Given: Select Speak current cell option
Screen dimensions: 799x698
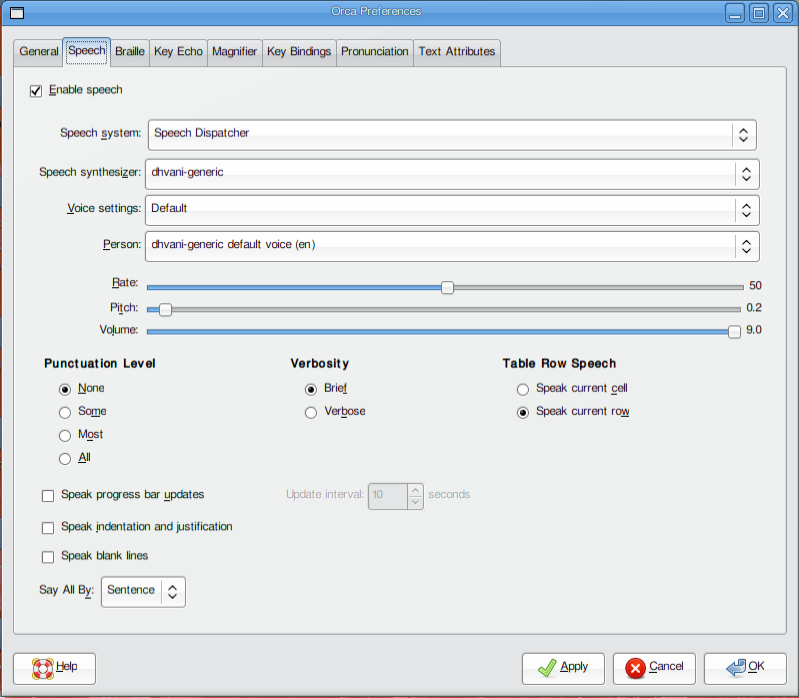Looking at the screenshot, I should pos(522,389).
